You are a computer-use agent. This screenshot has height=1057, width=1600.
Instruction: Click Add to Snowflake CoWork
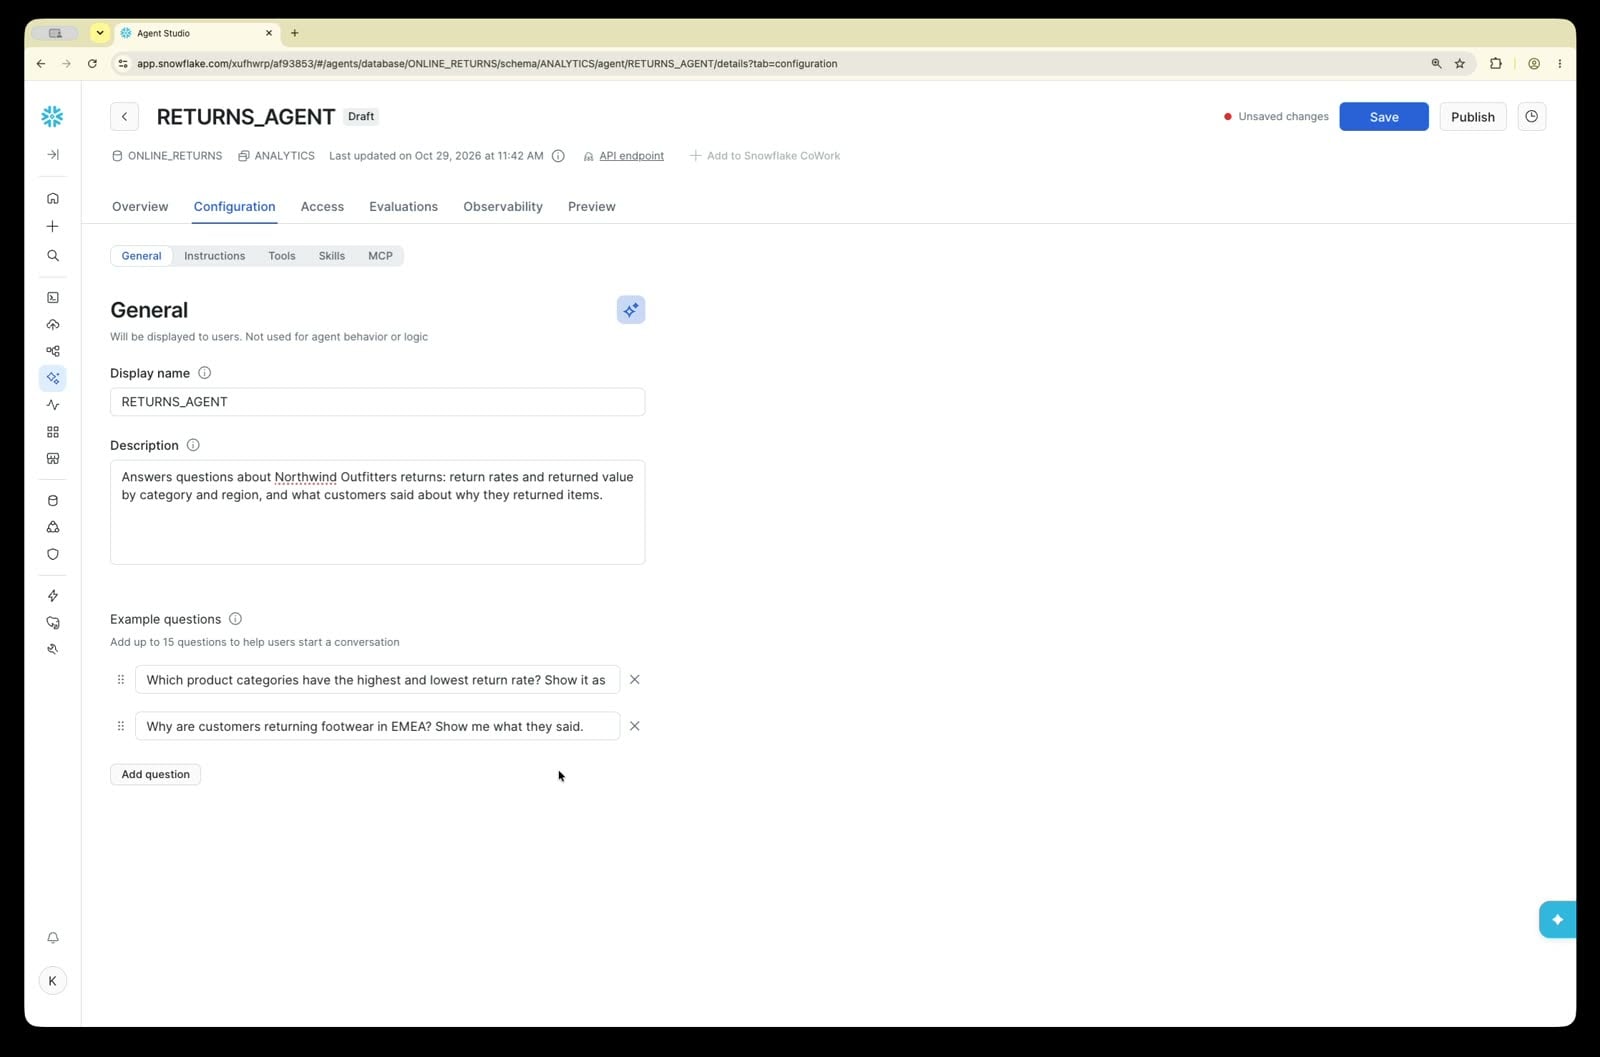[765, 156]
